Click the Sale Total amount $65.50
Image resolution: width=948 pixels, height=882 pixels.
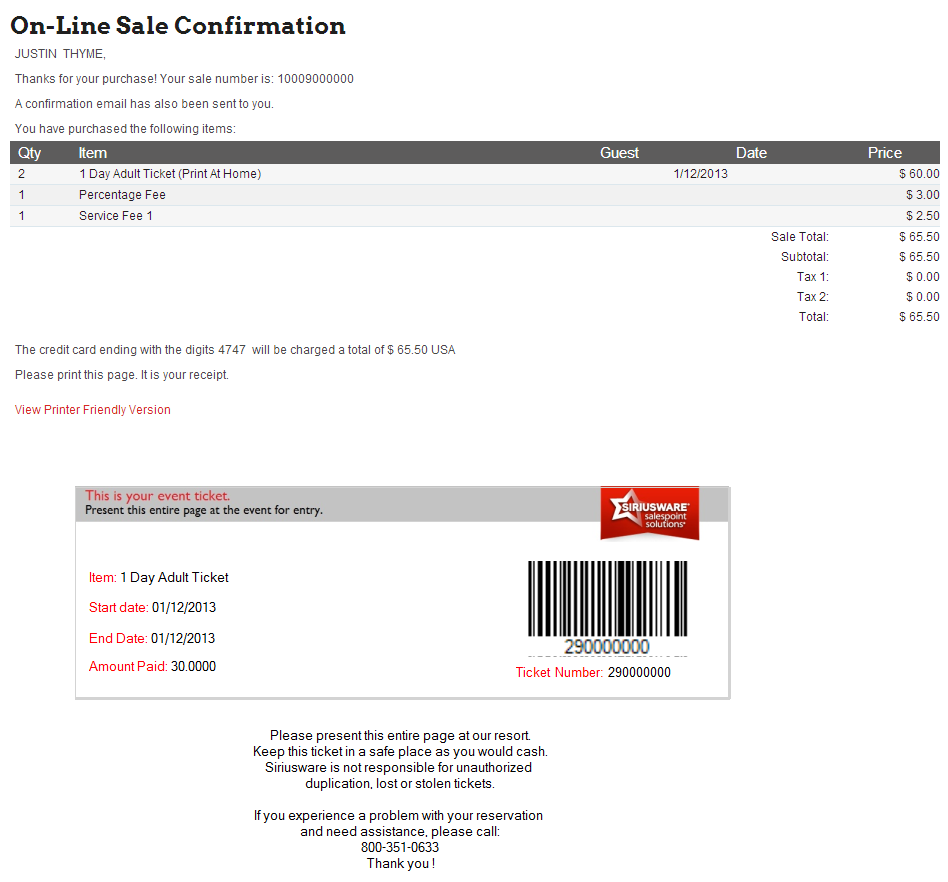(918, 237)
